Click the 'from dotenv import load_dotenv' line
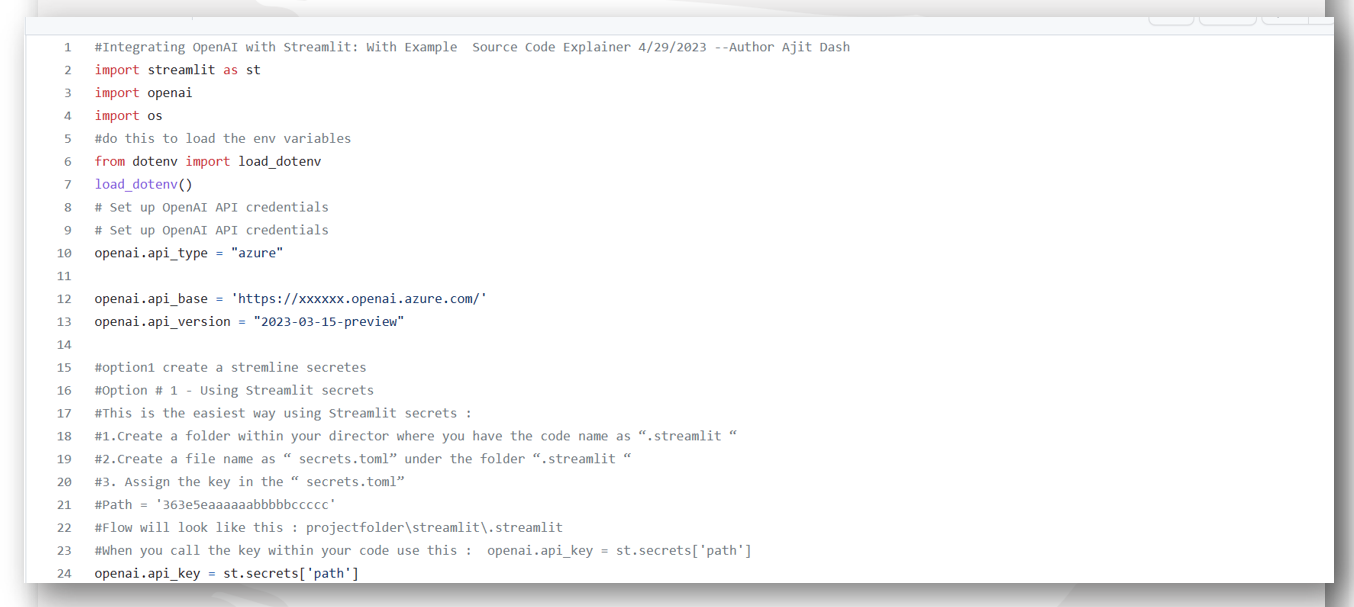This screenshot has width=1354, height=607. [207, 161]
